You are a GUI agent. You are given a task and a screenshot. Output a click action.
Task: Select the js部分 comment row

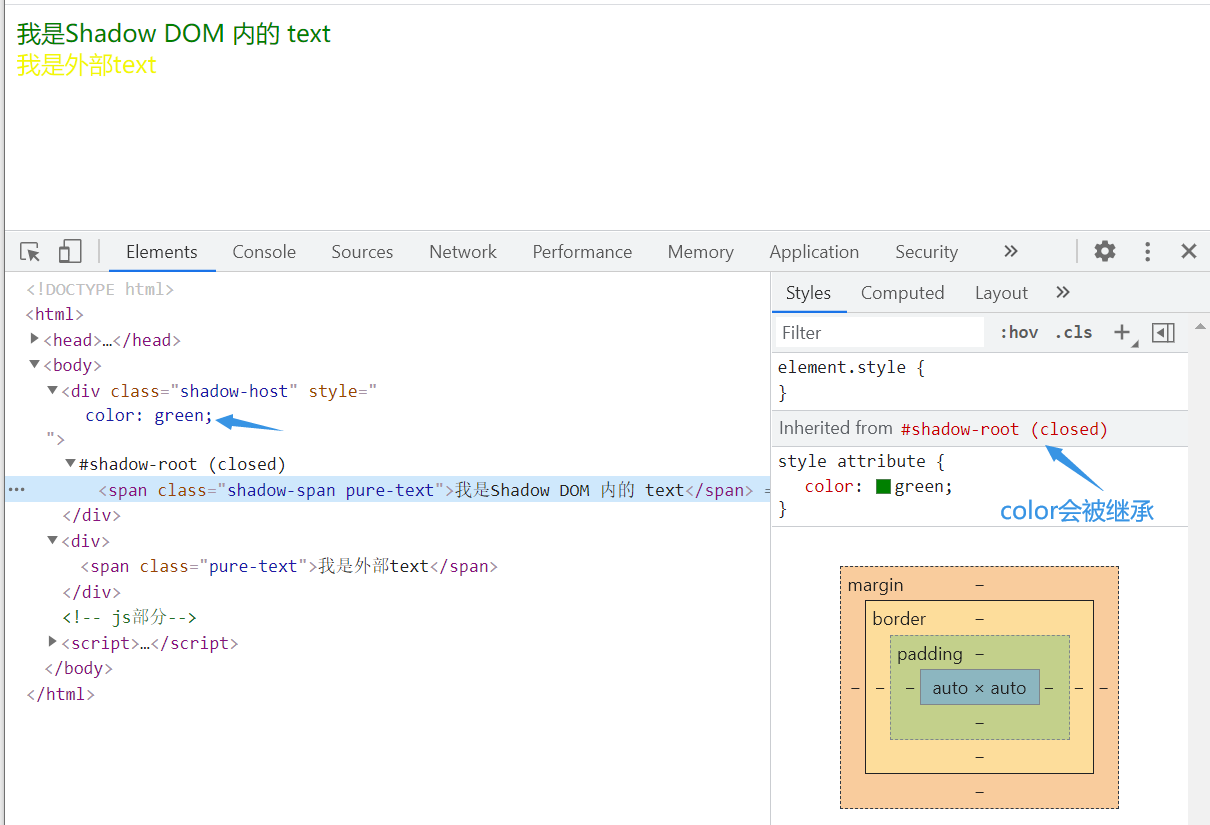tap(129, 617)
